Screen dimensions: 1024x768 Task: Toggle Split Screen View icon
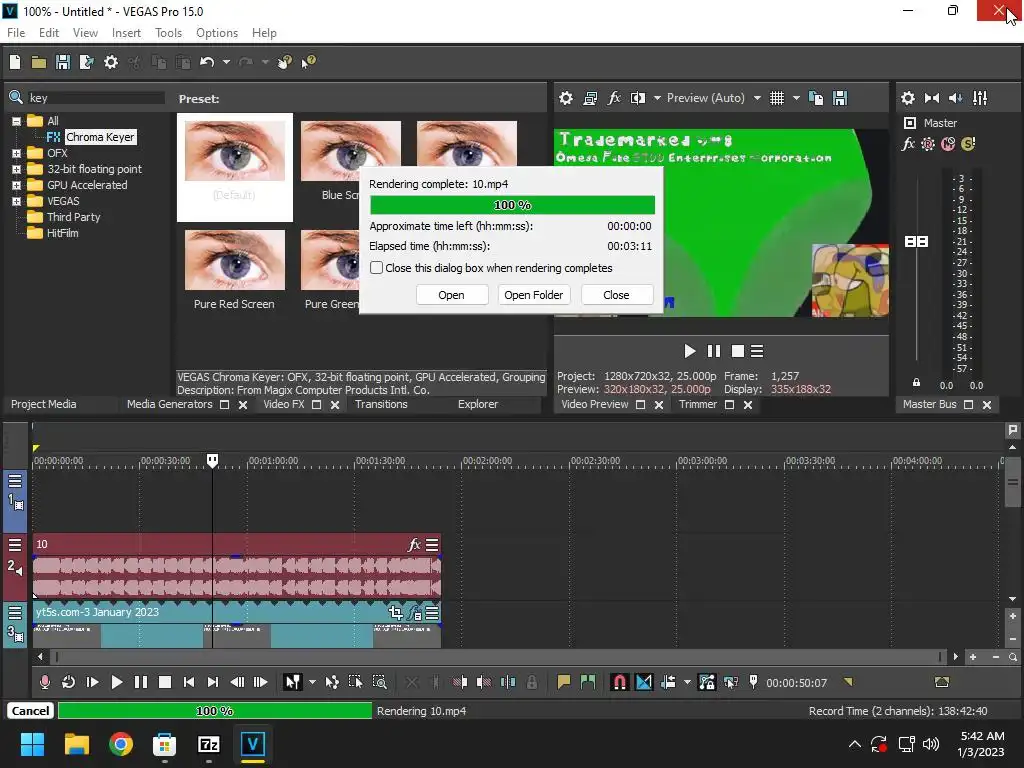(x=638, y=98)
